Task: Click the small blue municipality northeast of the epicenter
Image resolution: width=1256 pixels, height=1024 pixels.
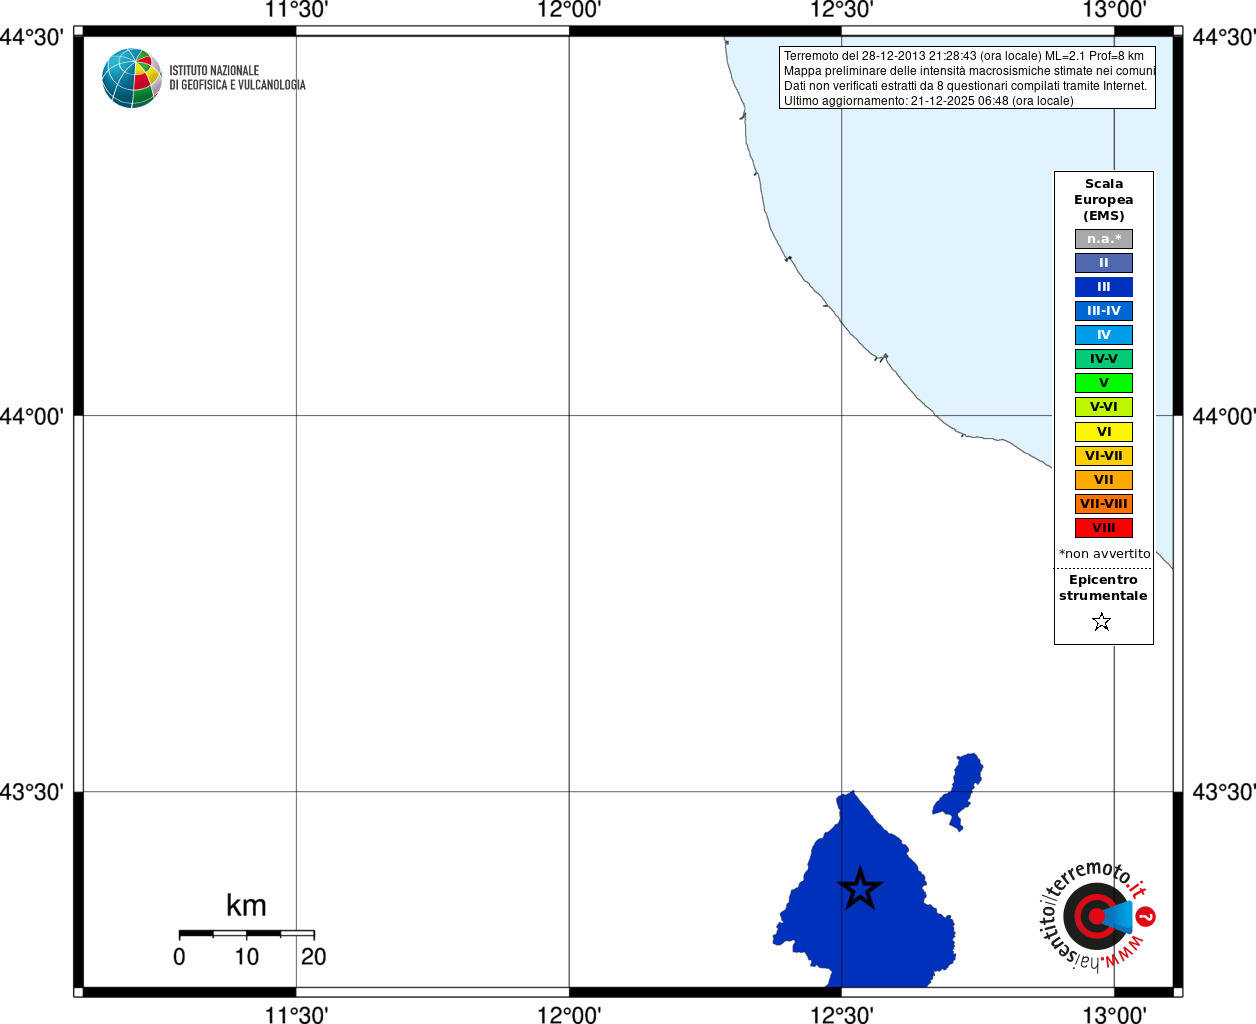Action: click(x=958, y=790)
